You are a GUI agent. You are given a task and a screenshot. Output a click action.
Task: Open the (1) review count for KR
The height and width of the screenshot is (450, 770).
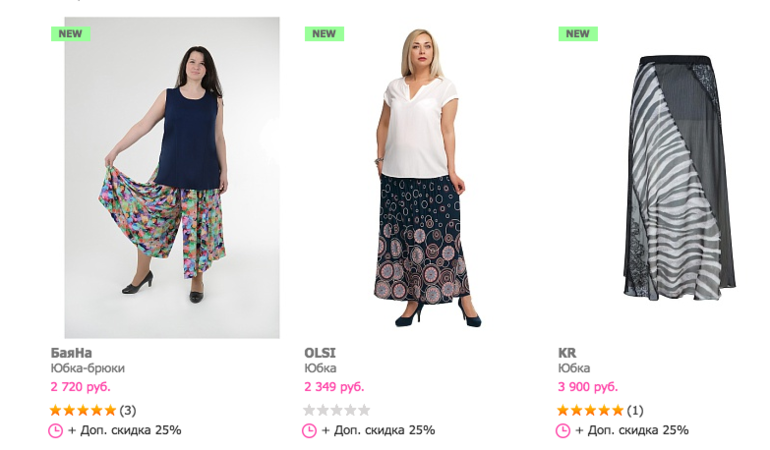pyautogui.click(x=635, y=410)
